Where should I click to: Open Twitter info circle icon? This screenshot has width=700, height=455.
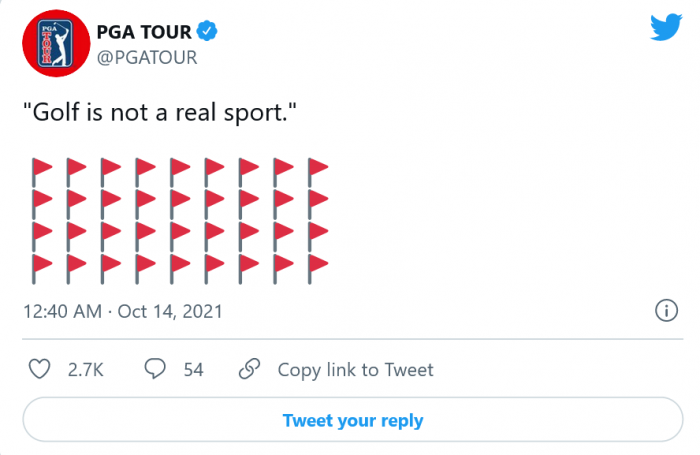coord(665,310)
